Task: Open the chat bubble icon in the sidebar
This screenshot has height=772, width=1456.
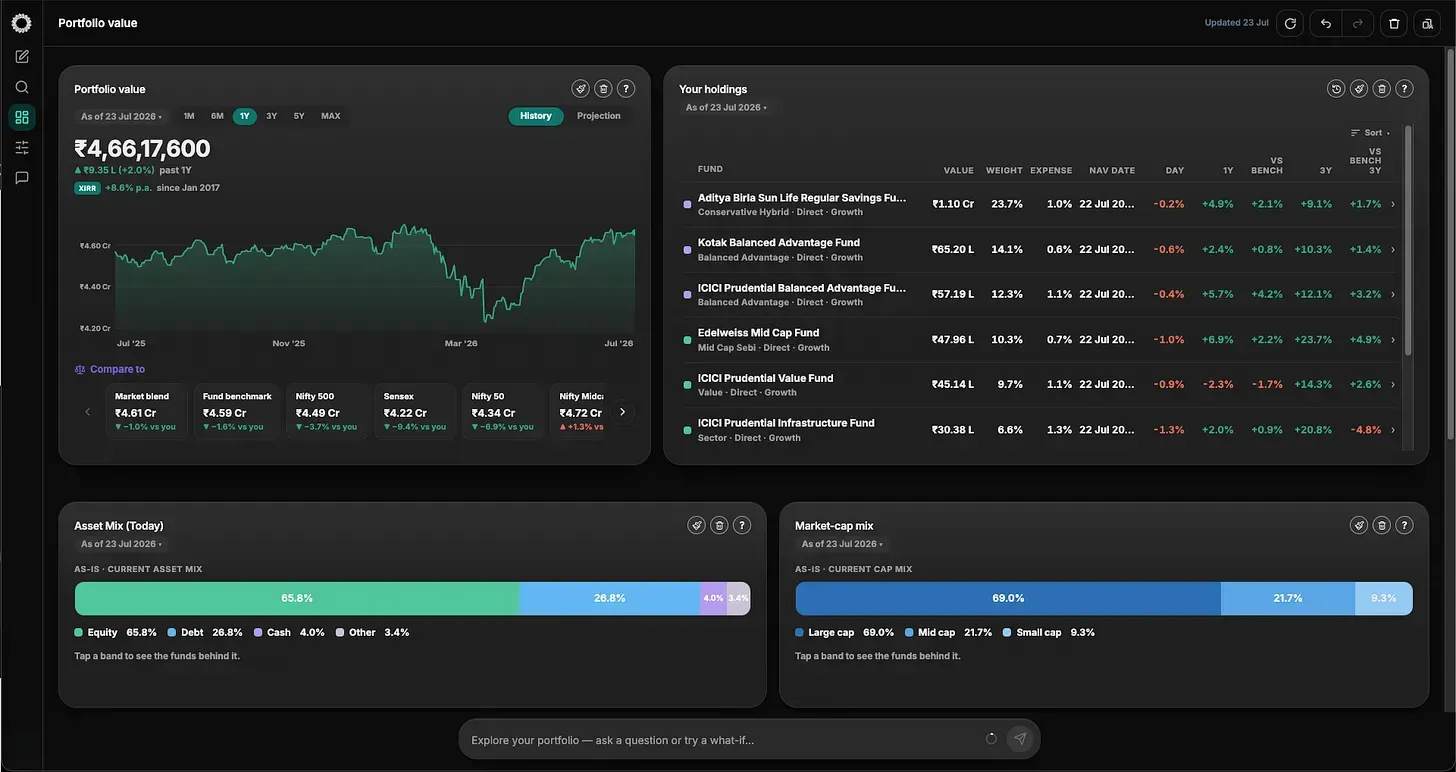Action: pos(22,178)
